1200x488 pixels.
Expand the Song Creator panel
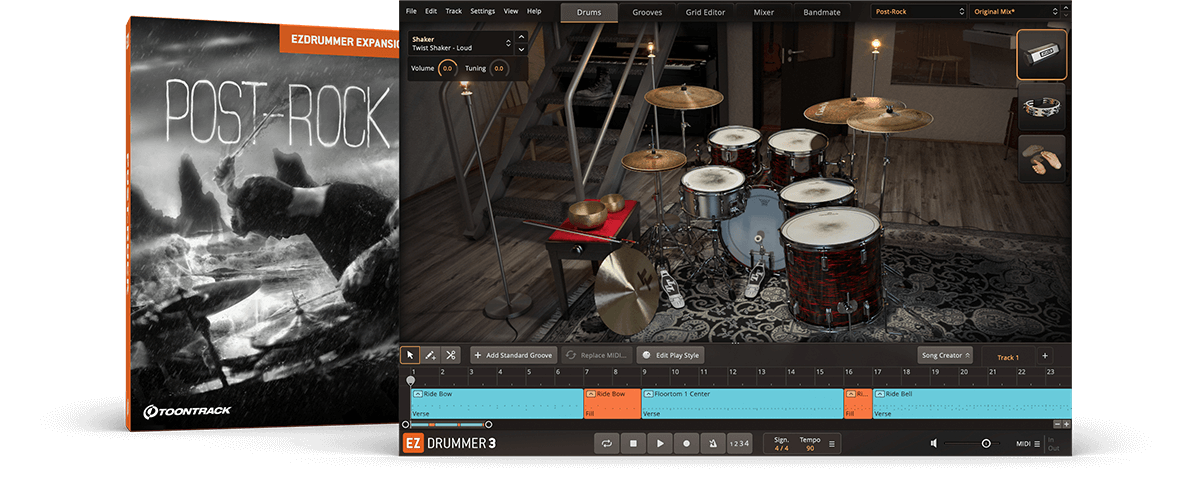(944, 356)
